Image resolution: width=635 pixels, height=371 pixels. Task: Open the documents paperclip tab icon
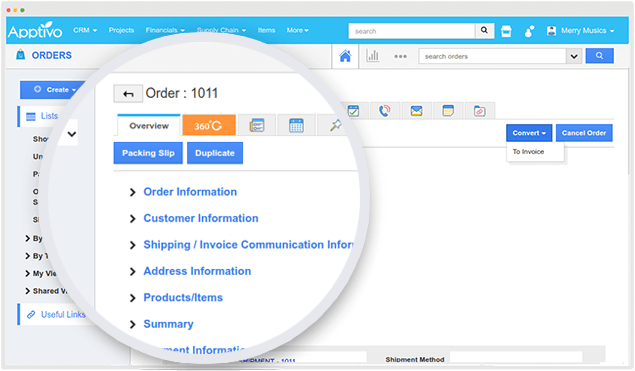pos(479,111)
